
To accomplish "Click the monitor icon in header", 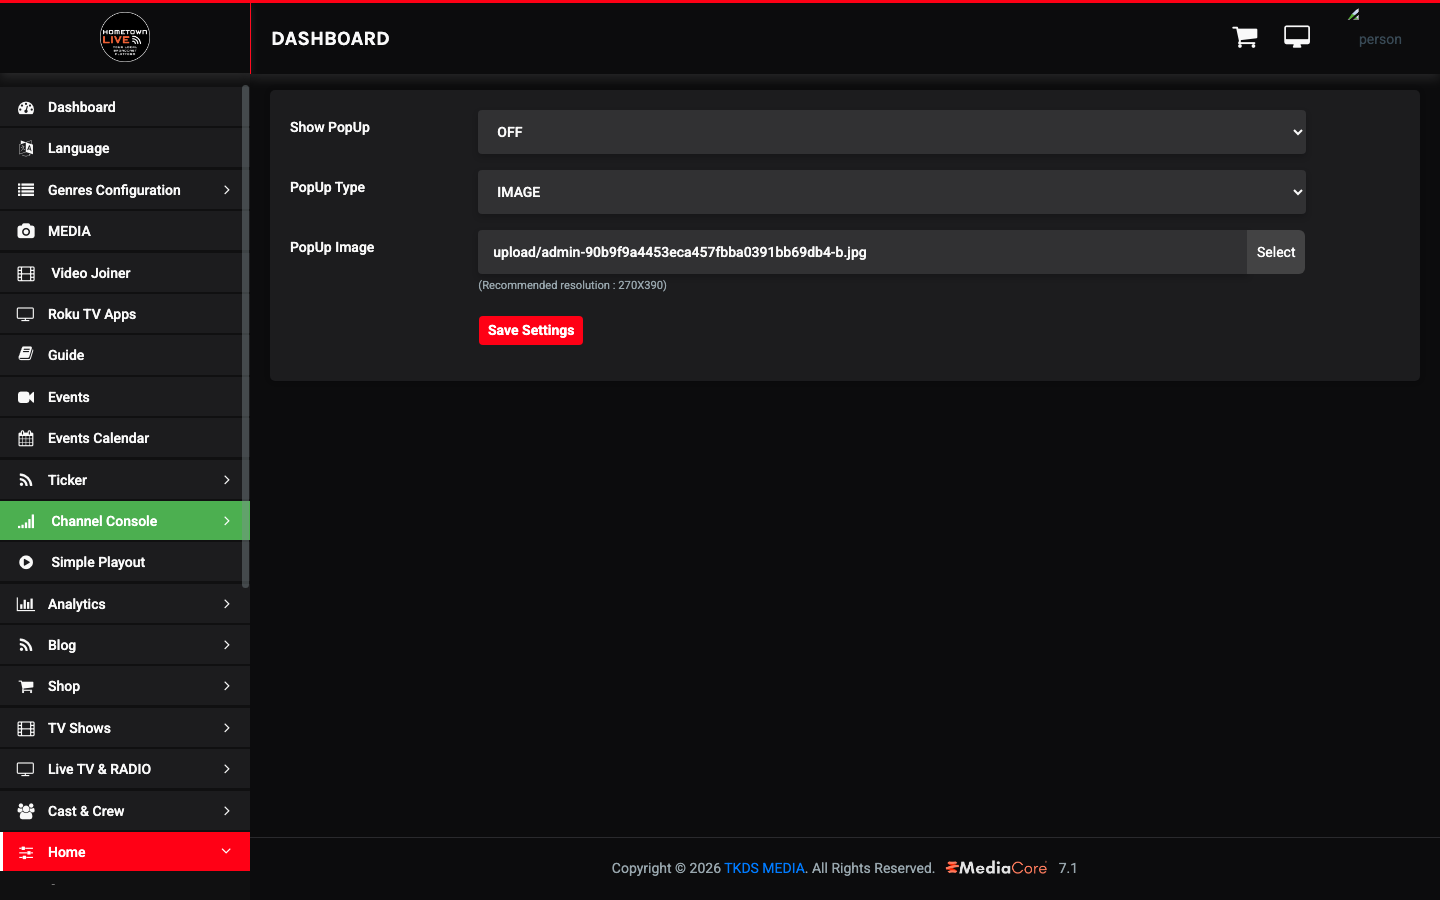I will point(1297,37).
